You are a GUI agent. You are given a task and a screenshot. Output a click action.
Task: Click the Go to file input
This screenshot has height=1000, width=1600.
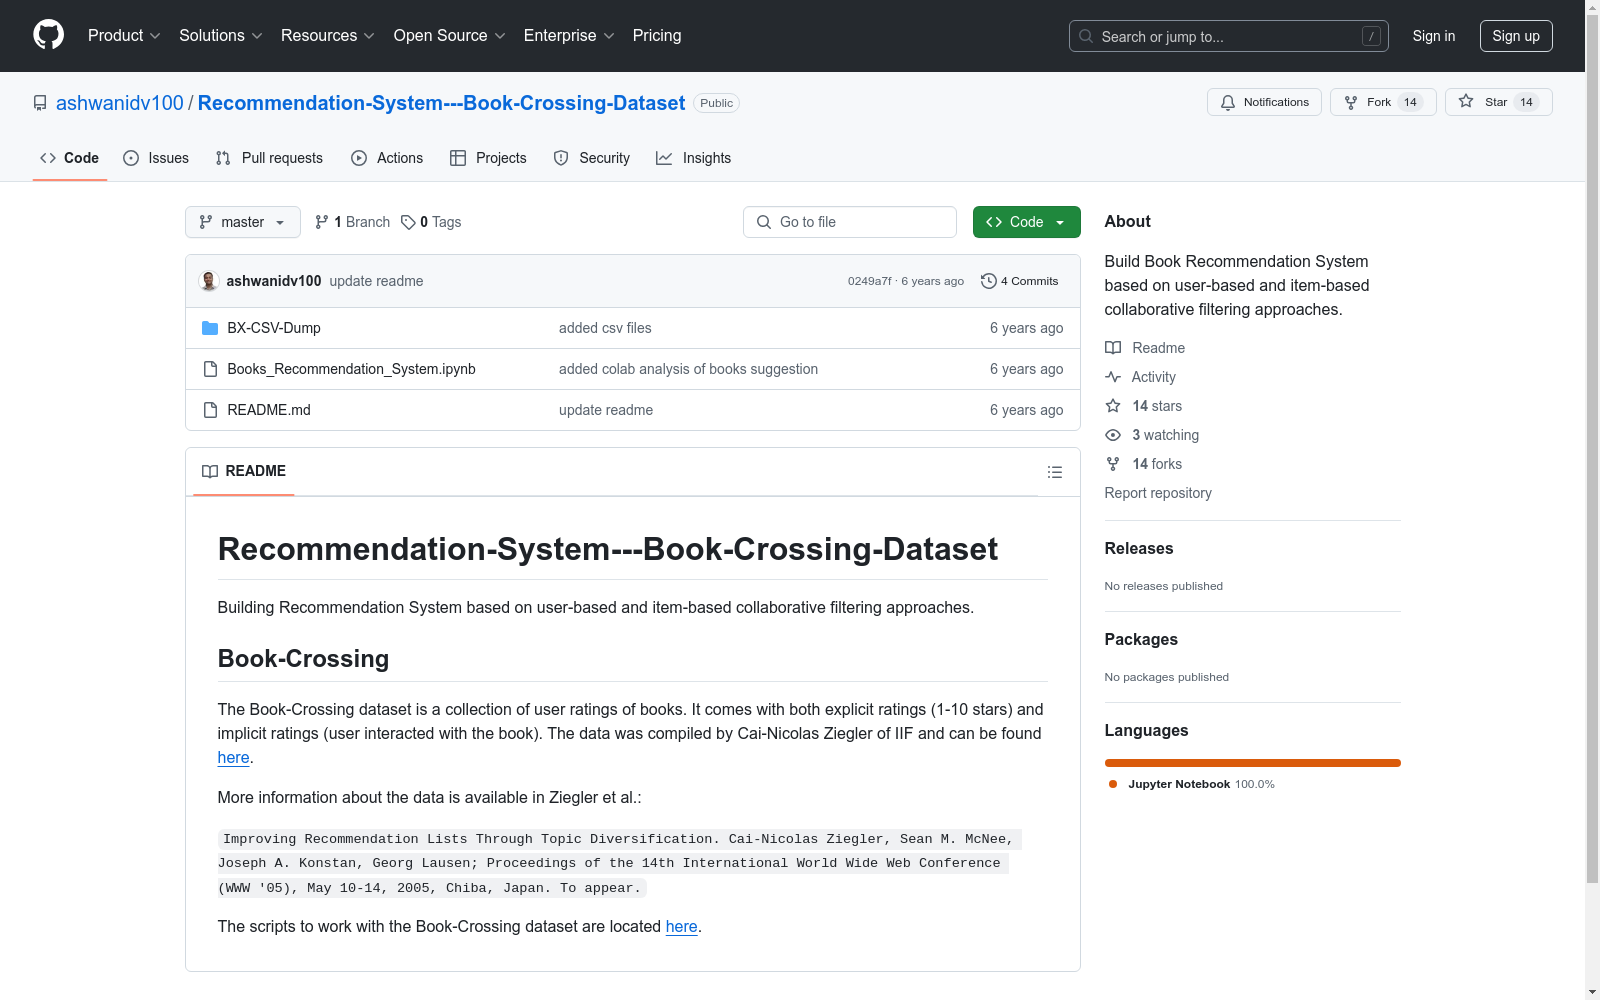coord(850,222)
